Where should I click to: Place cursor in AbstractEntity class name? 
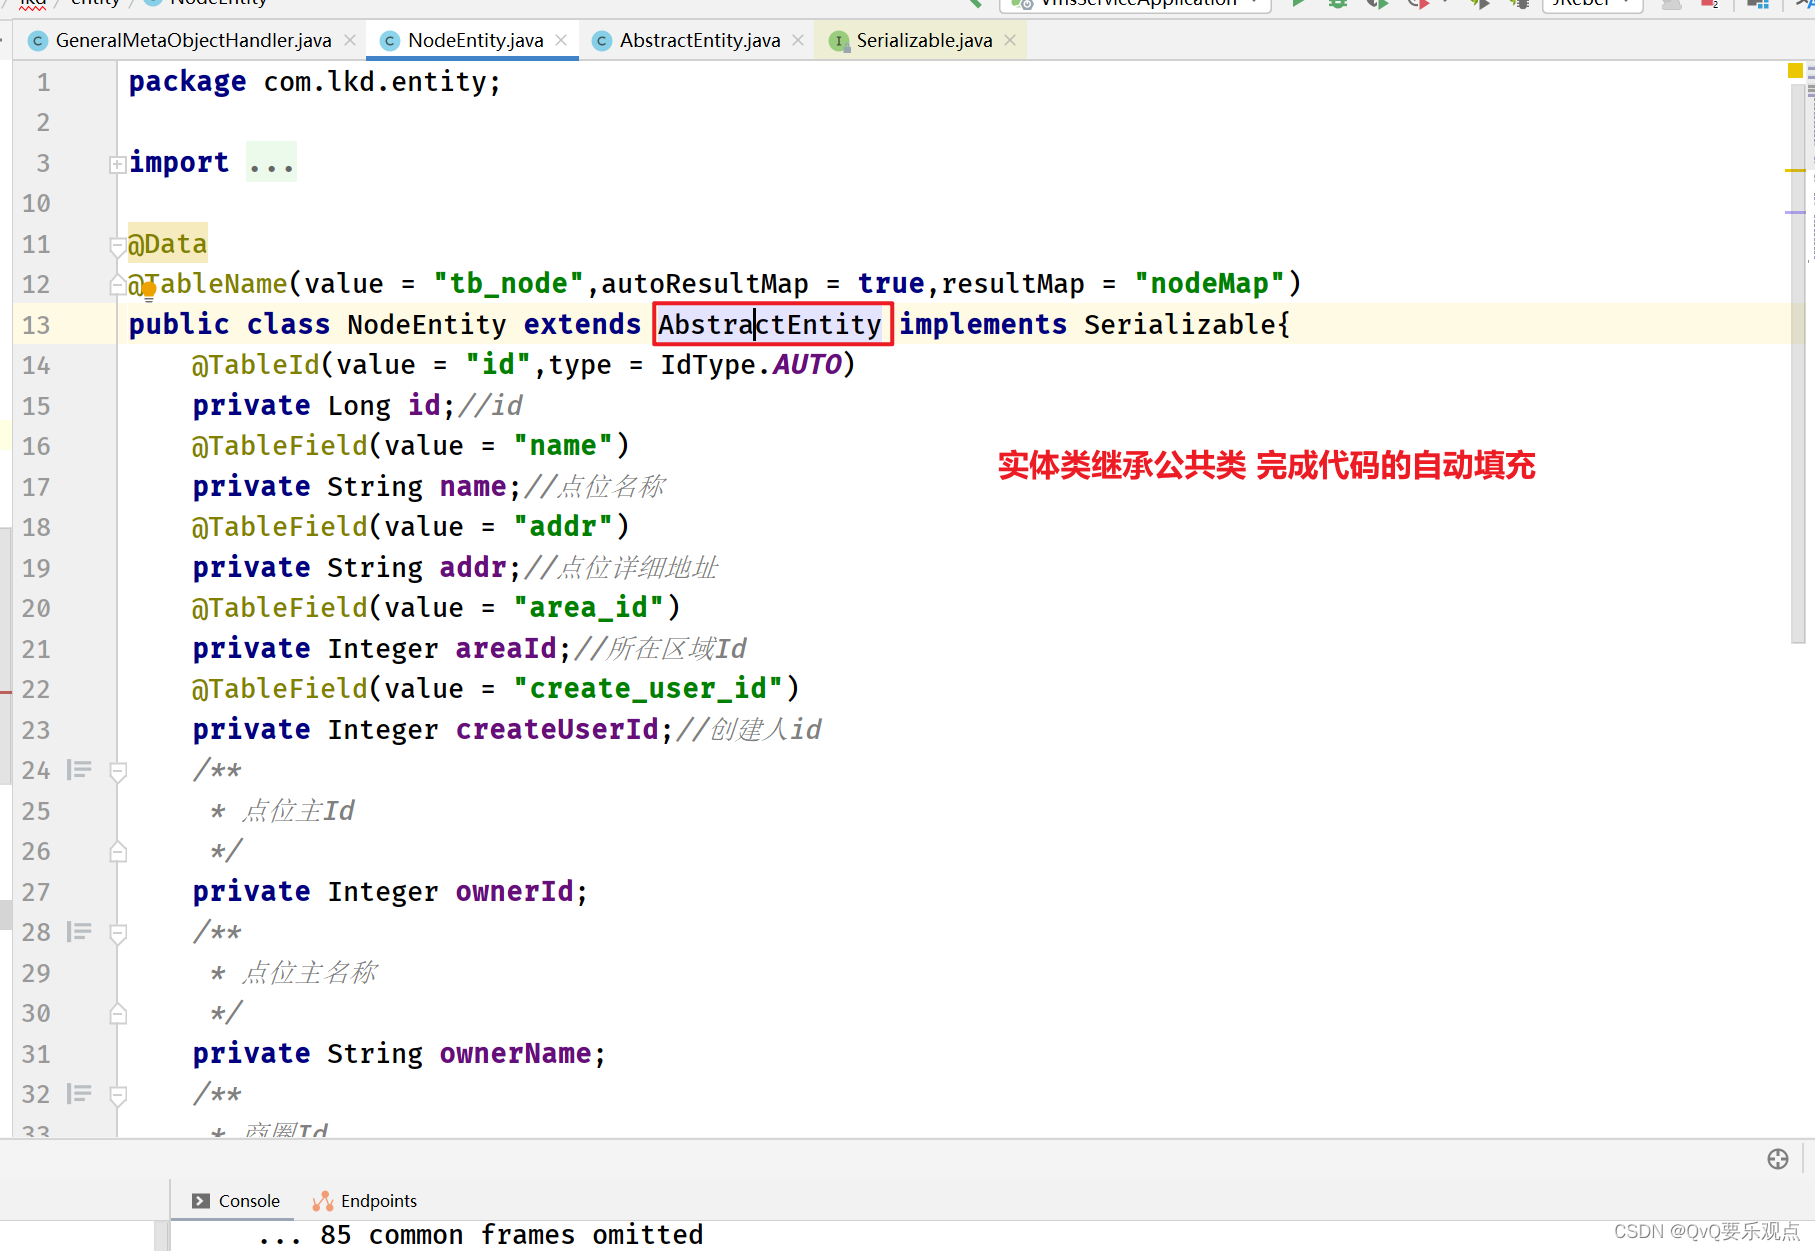click(770, 324)
